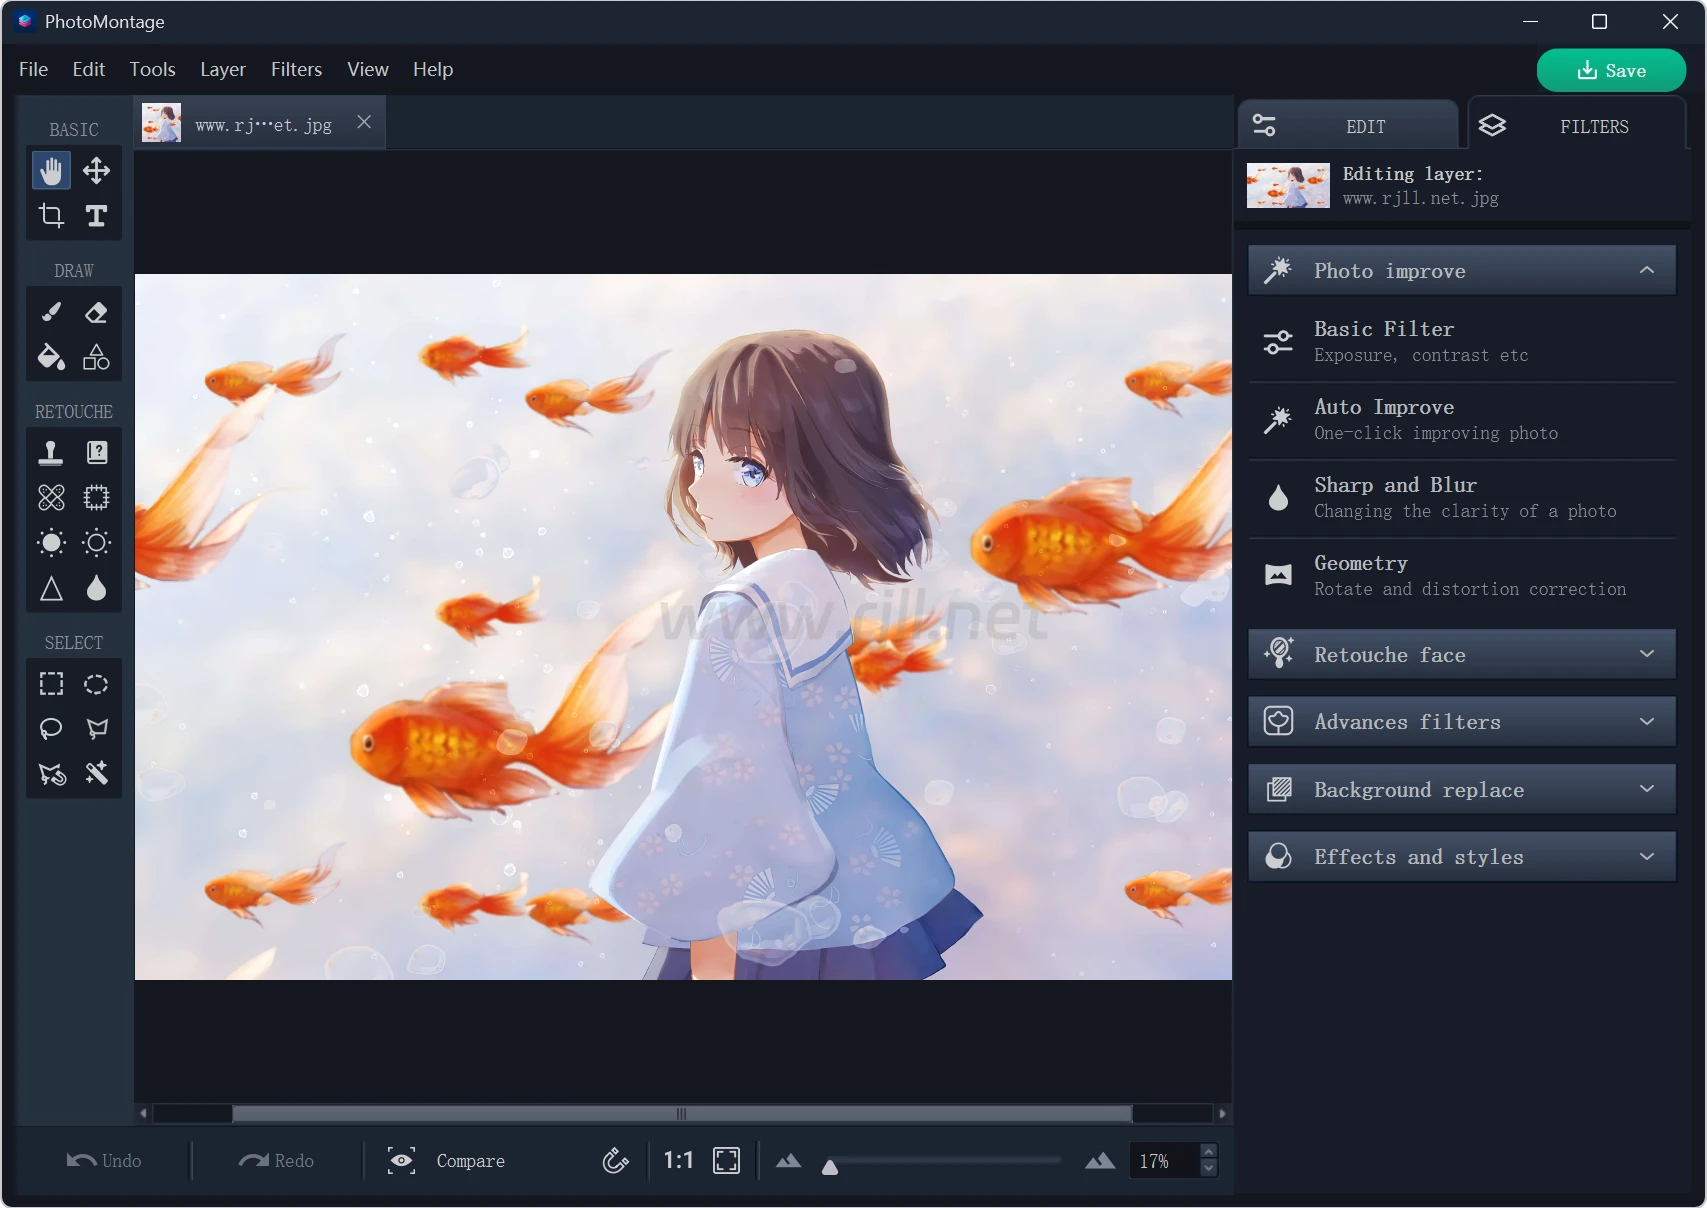Click the Save button

pos(1610,71)
